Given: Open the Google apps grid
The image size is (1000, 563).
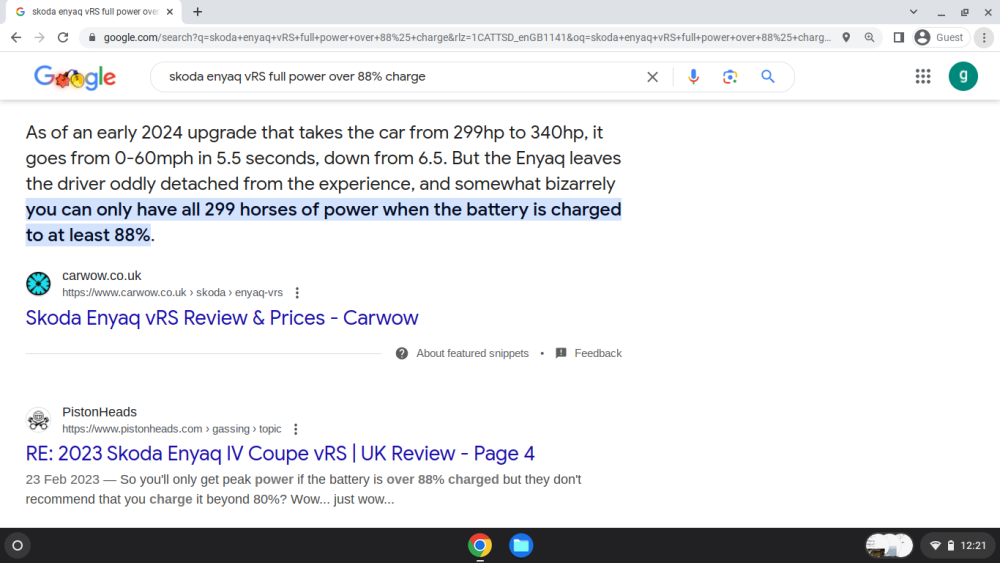Looking at the screenshot, I should point(923,77).
